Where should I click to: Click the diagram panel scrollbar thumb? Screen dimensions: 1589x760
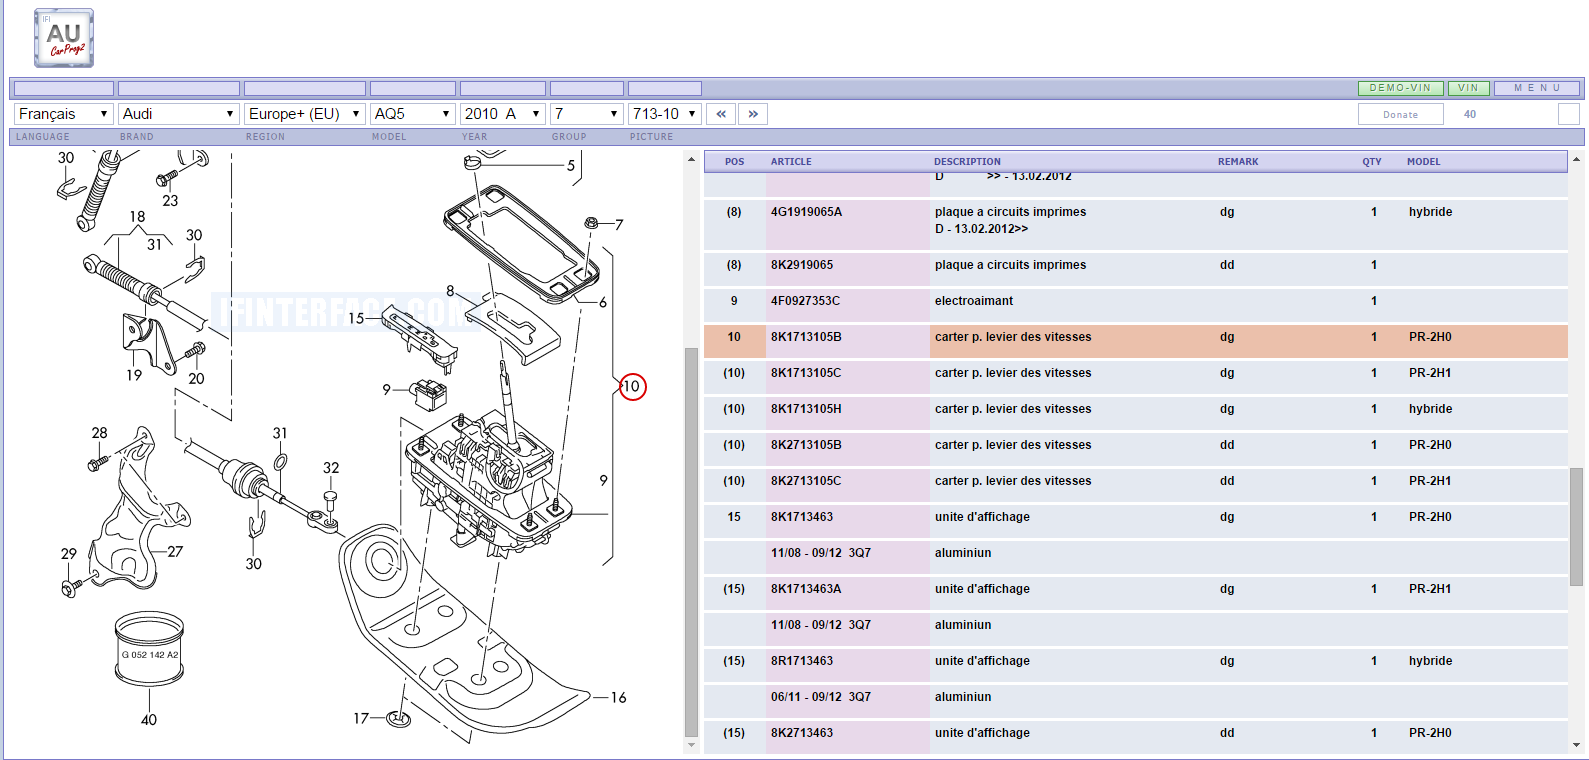click(691, 541)
